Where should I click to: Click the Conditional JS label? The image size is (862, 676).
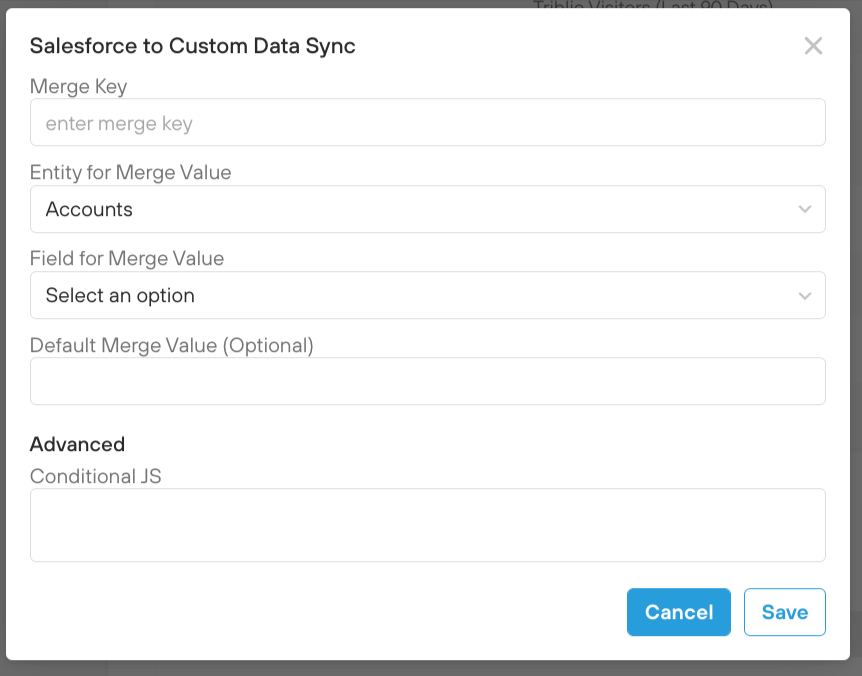[x=96, y=476]
